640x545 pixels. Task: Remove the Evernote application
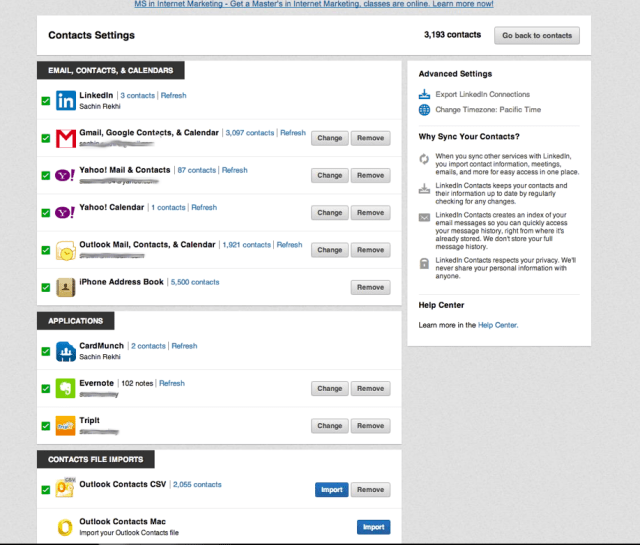[370, 388]
